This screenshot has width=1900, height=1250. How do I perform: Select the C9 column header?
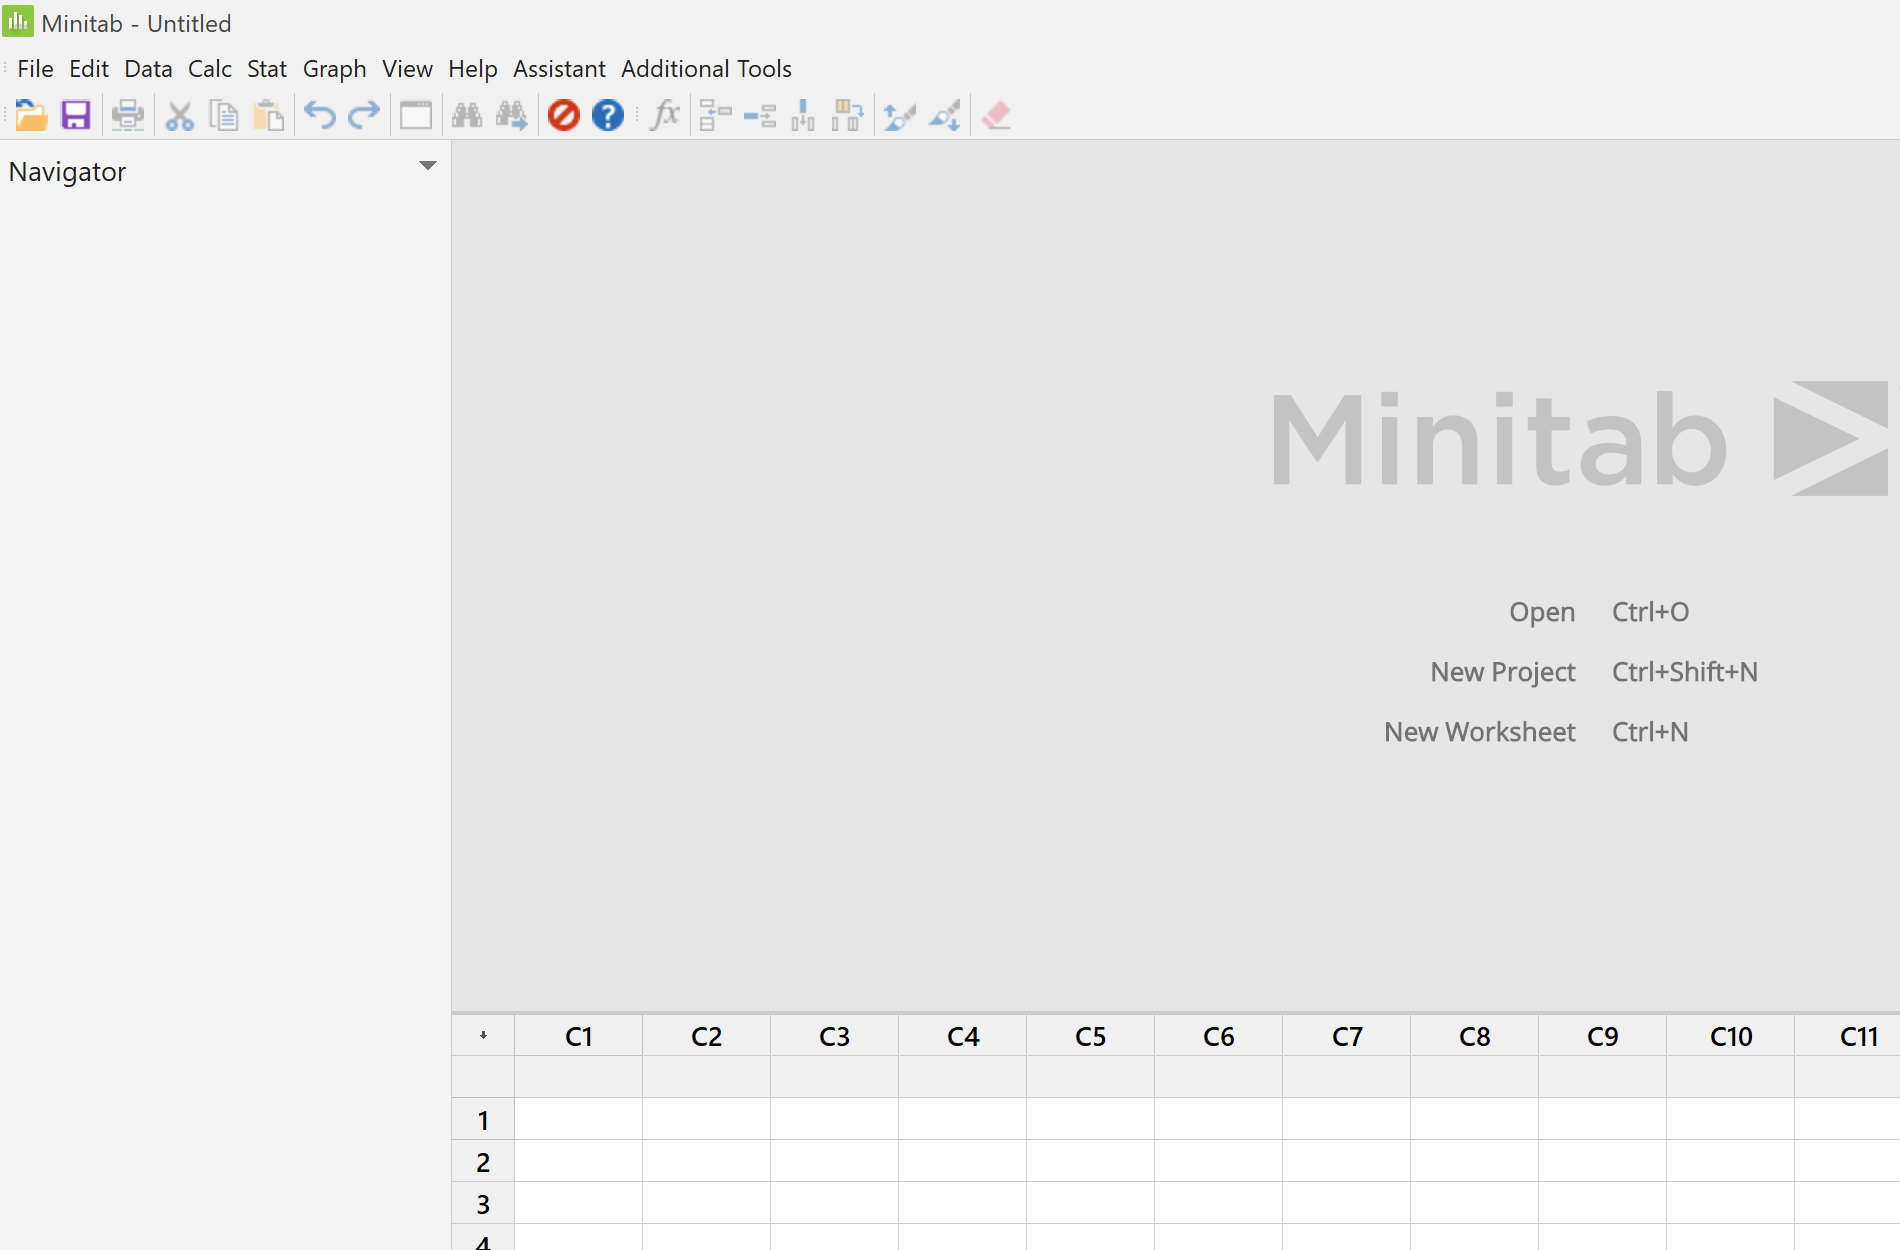(1603, 1036)
